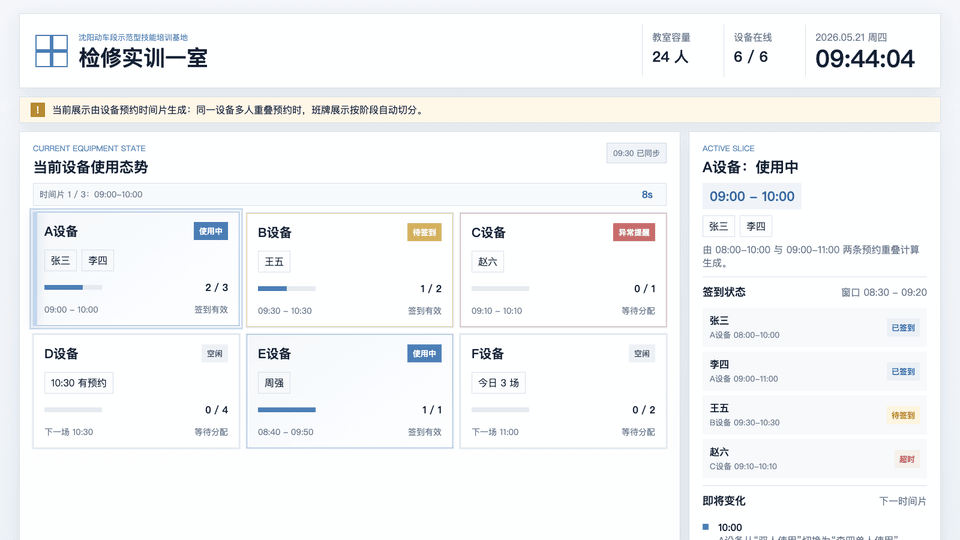
Task: Click the training room grid logo icon
Action: coord(51,51)
